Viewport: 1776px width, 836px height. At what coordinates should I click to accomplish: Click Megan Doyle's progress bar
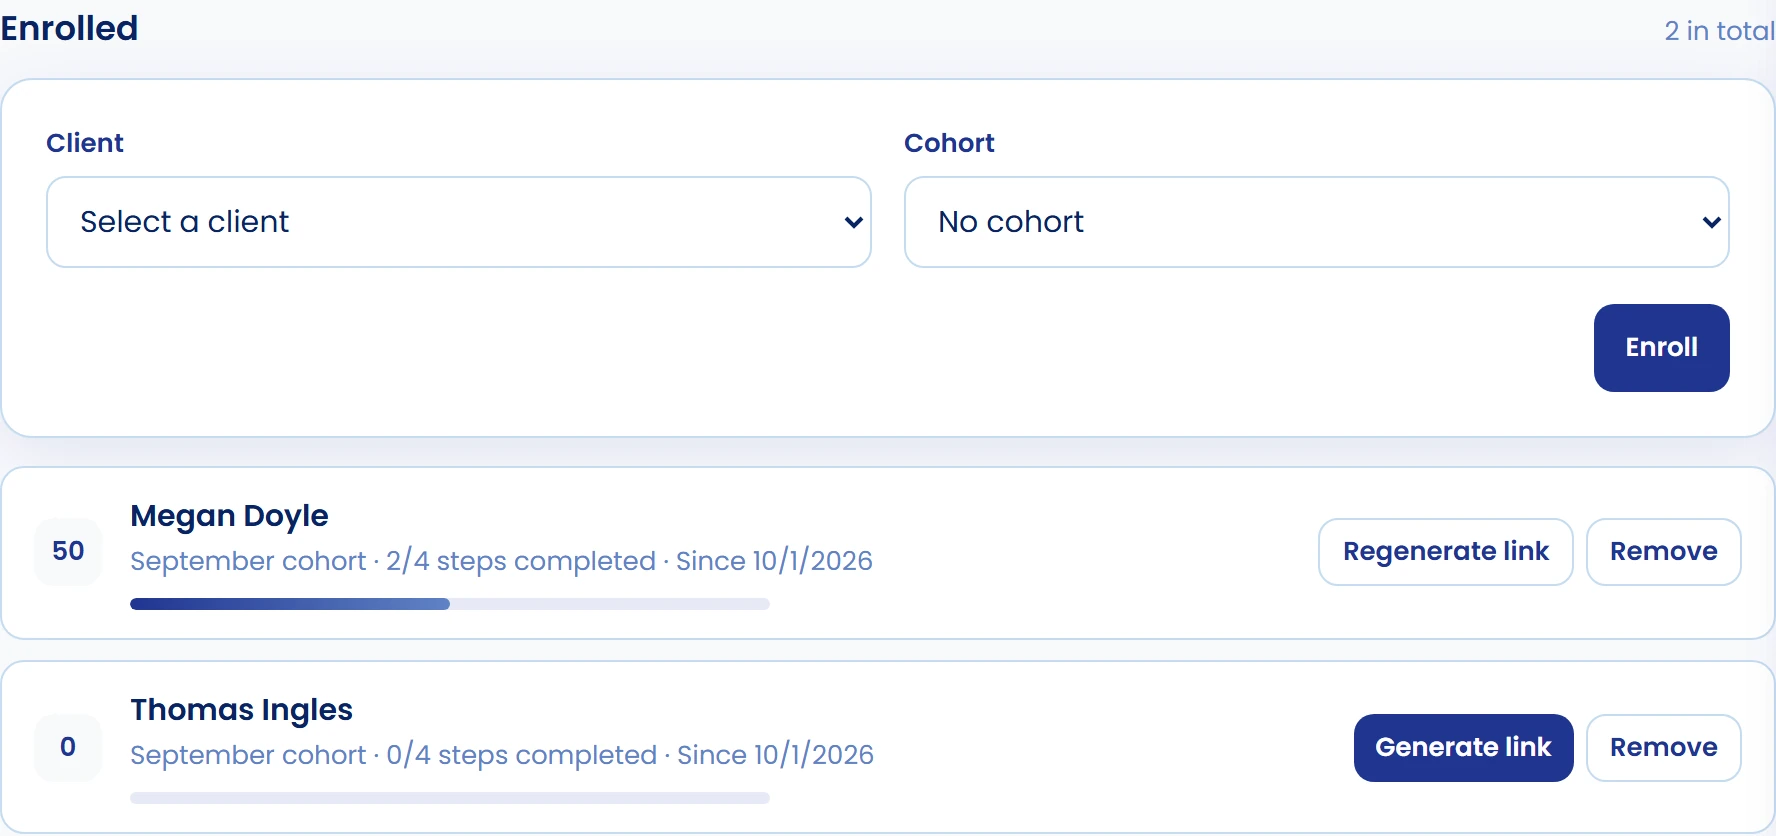click(450, 604)
